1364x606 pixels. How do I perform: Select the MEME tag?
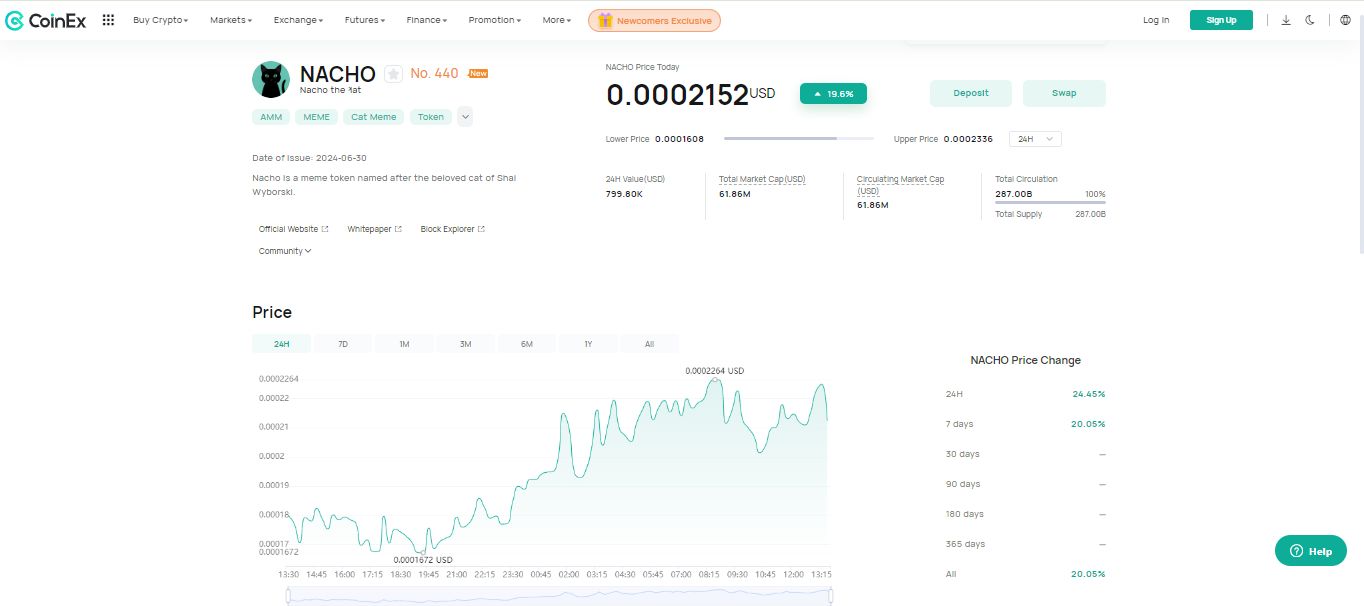click(317, 117)
